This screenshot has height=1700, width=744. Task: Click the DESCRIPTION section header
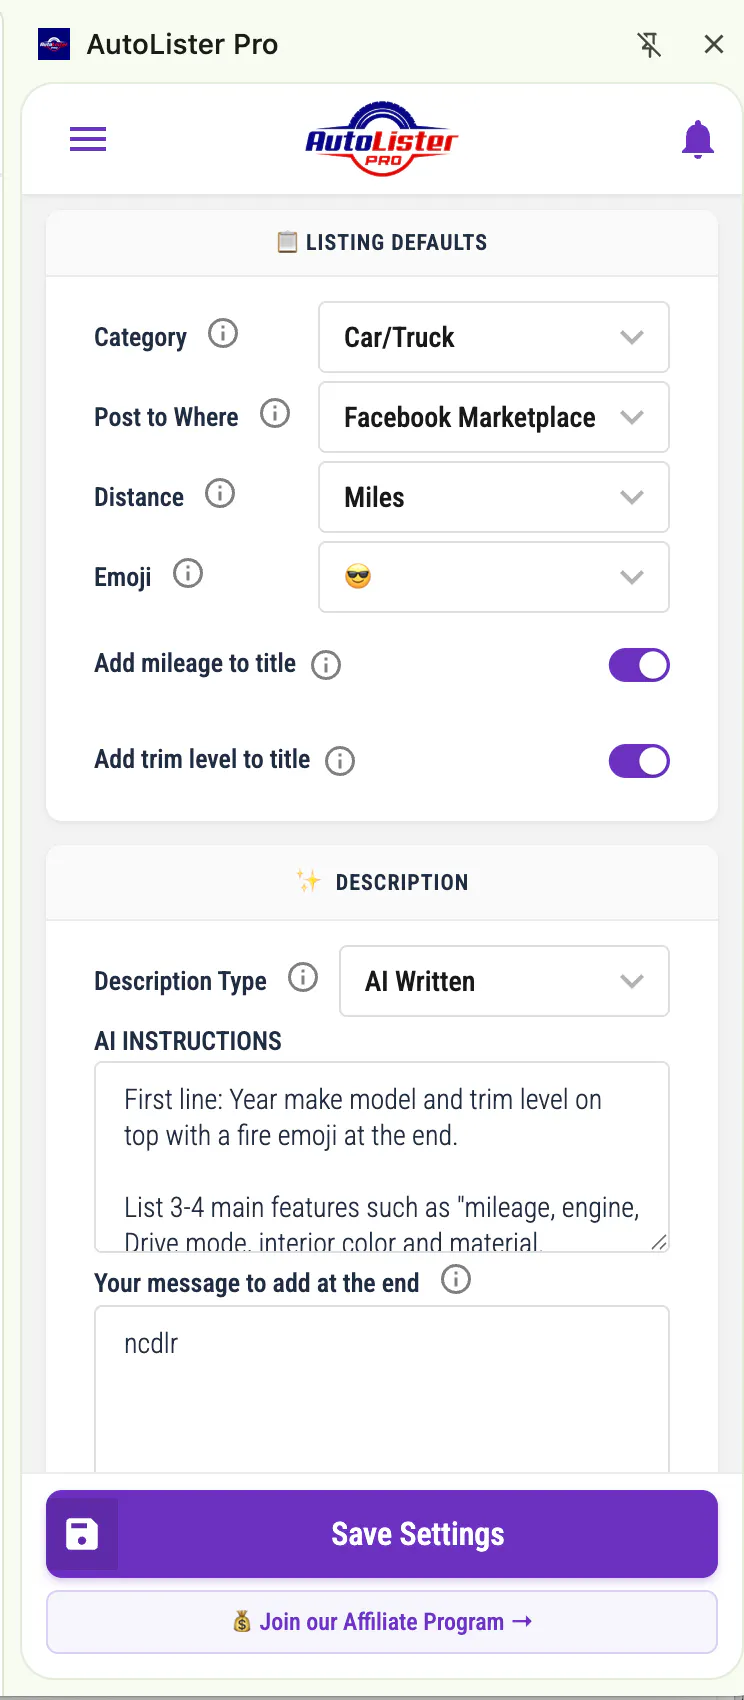point(382,882)
